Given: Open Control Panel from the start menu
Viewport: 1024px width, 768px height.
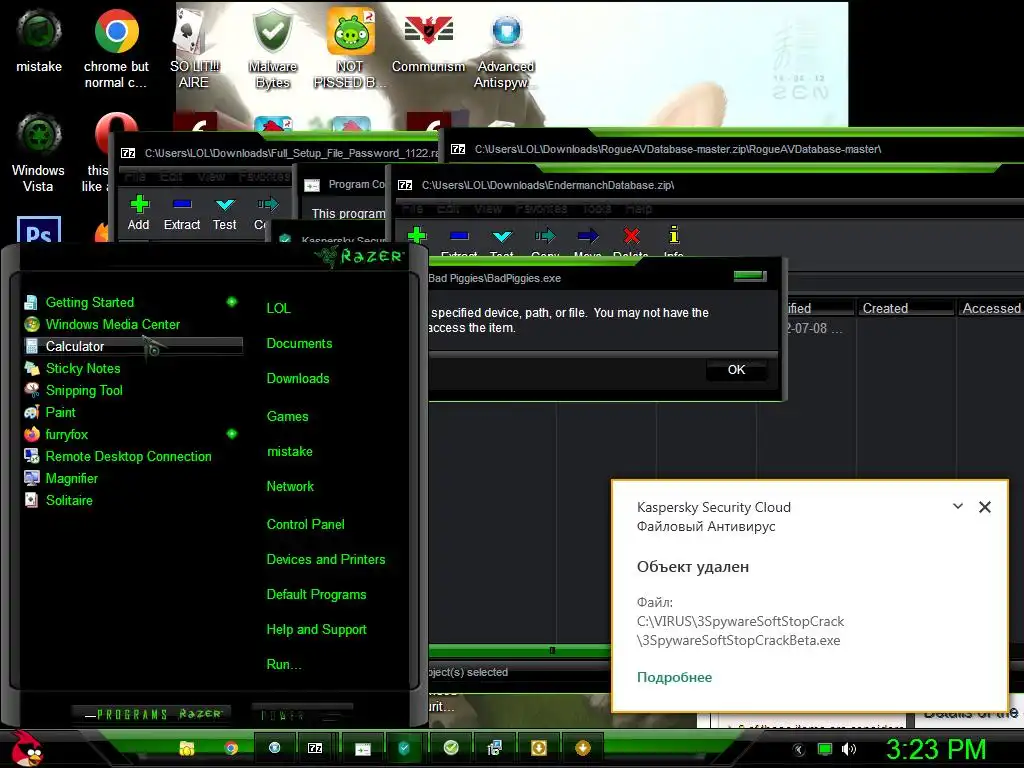Looking at the screenshot, I should coord(305,524).
